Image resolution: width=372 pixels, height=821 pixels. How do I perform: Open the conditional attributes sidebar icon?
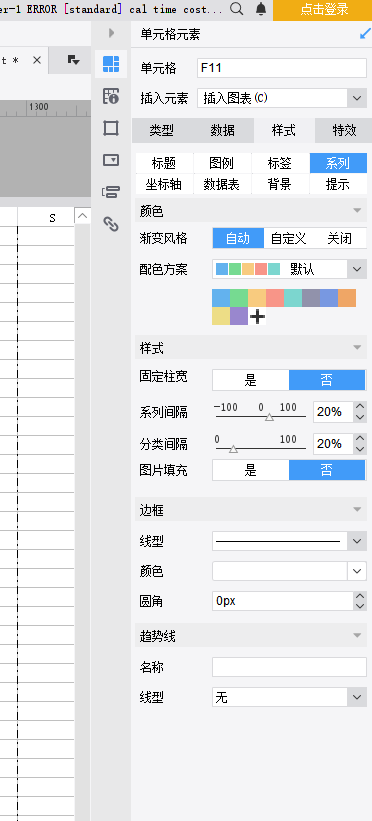click(x=111, y=192)
